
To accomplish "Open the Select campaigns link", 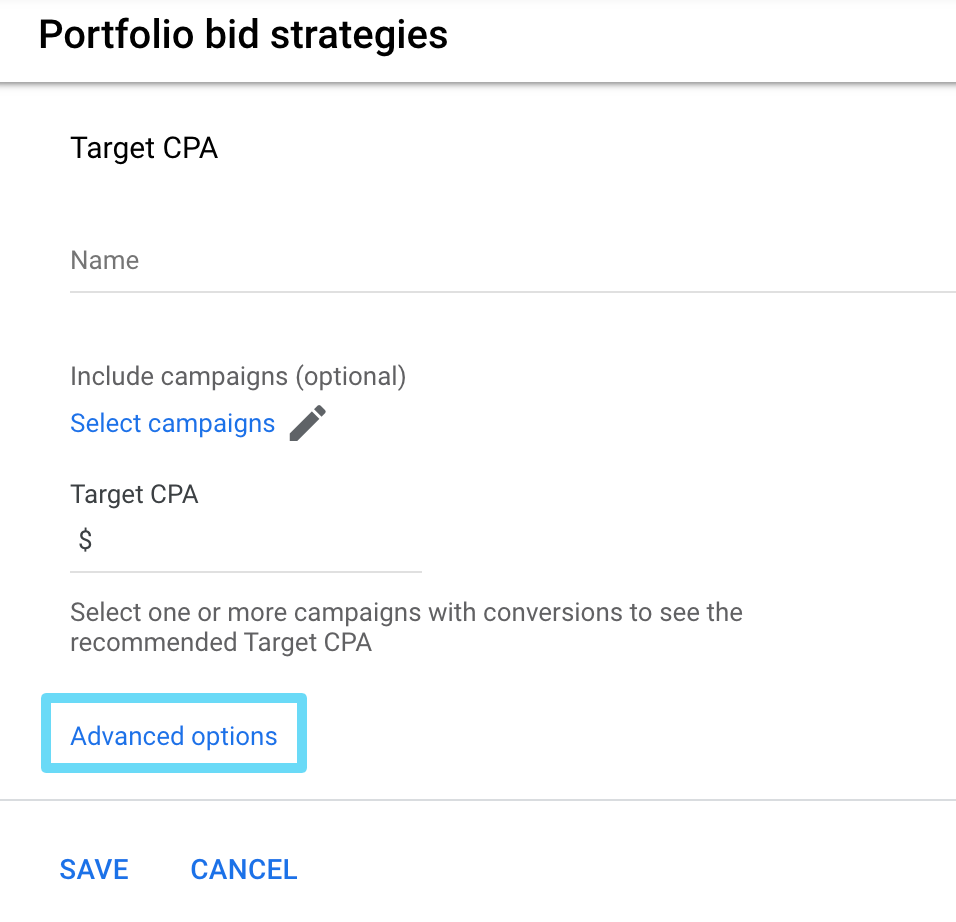I will tap(172, 424).
